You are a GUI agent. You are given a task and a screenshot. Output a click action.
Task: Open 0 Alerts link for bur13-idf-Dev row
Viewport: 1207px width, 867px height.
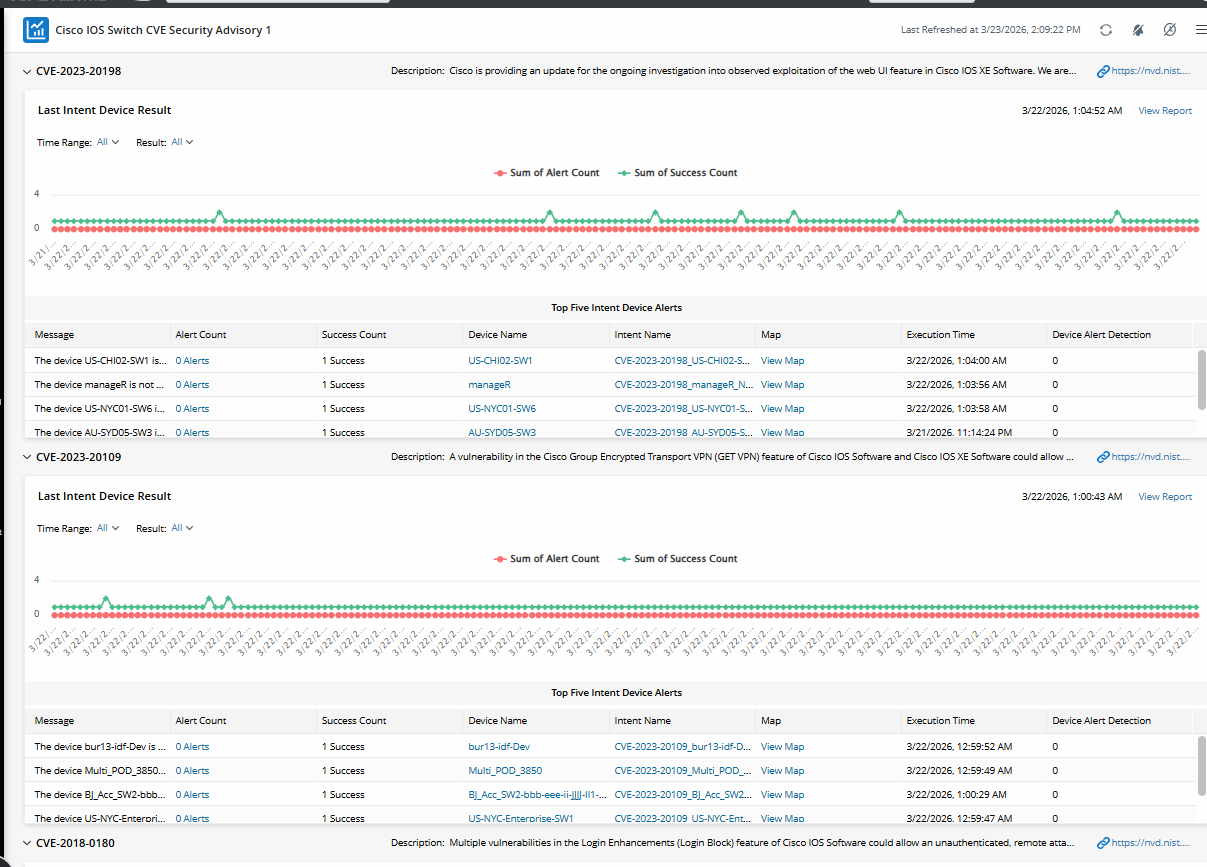pyautogui.click(x=192, y=747)
